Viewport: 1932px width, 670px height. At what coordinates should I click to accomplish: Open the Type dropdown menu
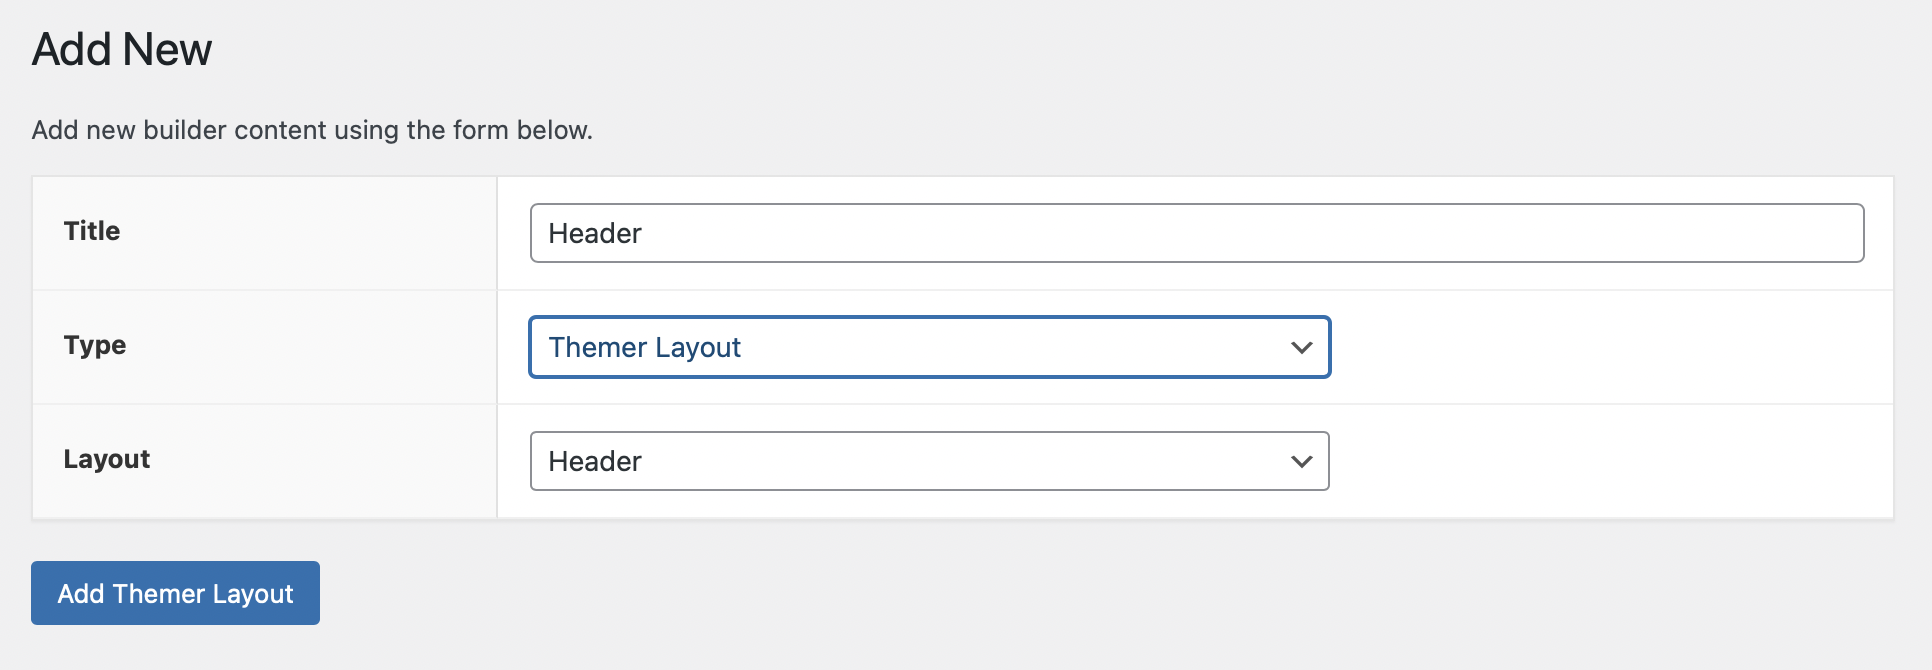pyautogui.click(x=928, y=347)
